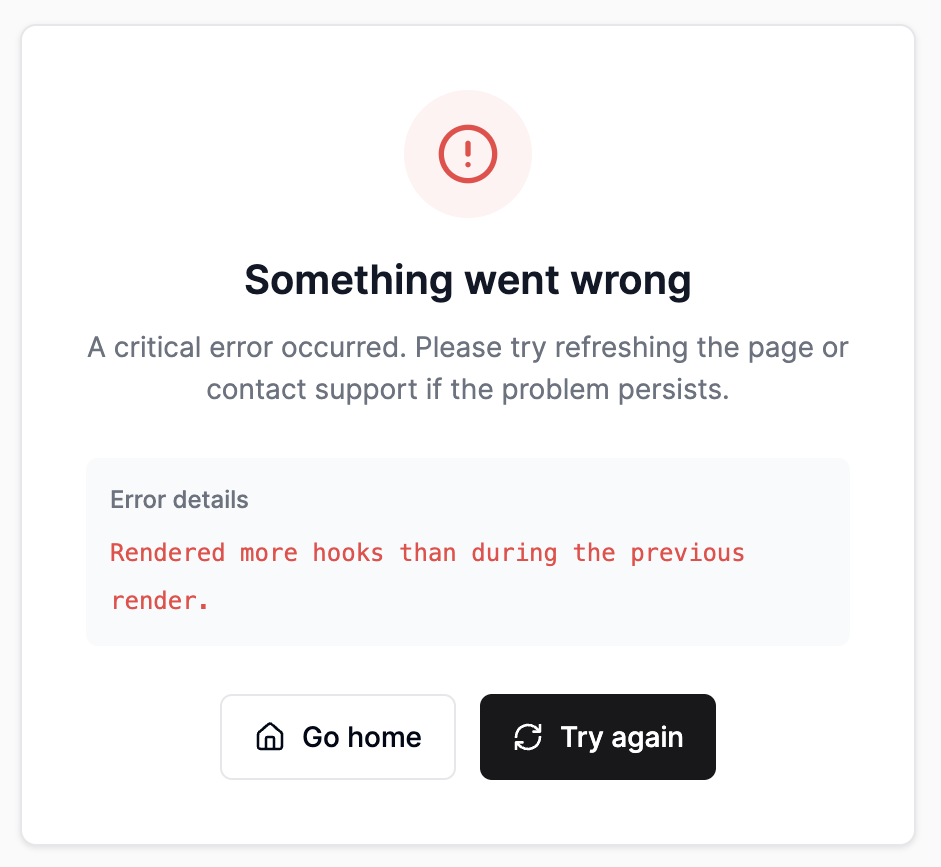Screen dimensions: 941x867
Task: Click the word "hooks" in the error message
Action: pyautogui.click(x=348, y=553)
